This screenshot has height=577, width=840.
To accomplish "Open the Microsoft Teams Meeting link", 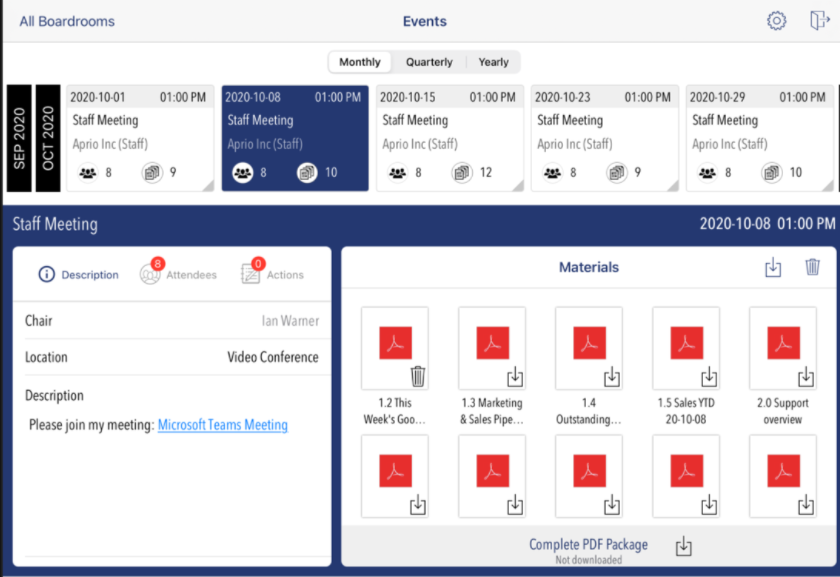I will (222, 424).
